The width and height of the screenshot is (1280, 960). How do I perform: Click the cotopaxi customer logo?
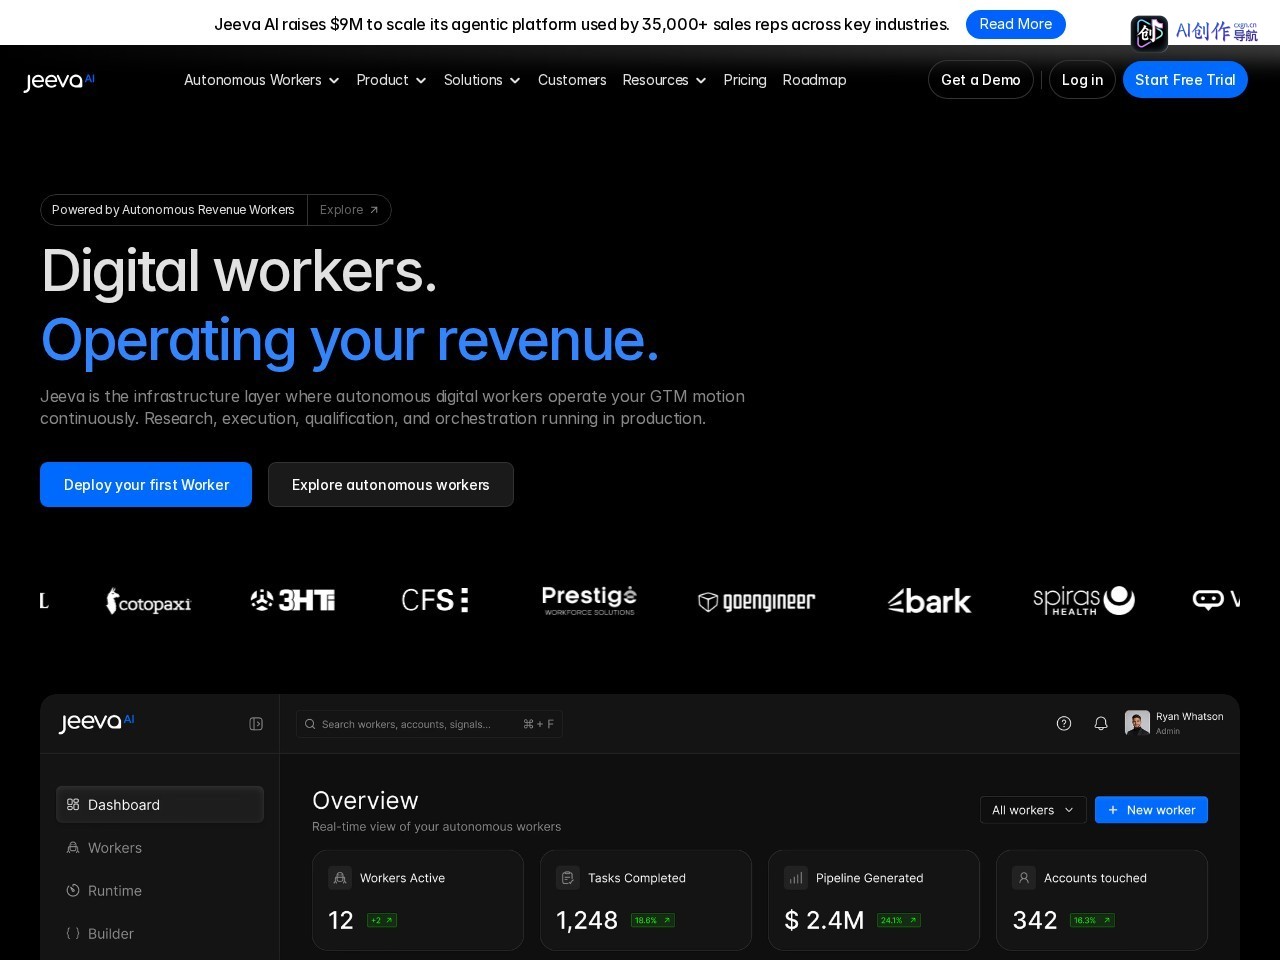148,601
